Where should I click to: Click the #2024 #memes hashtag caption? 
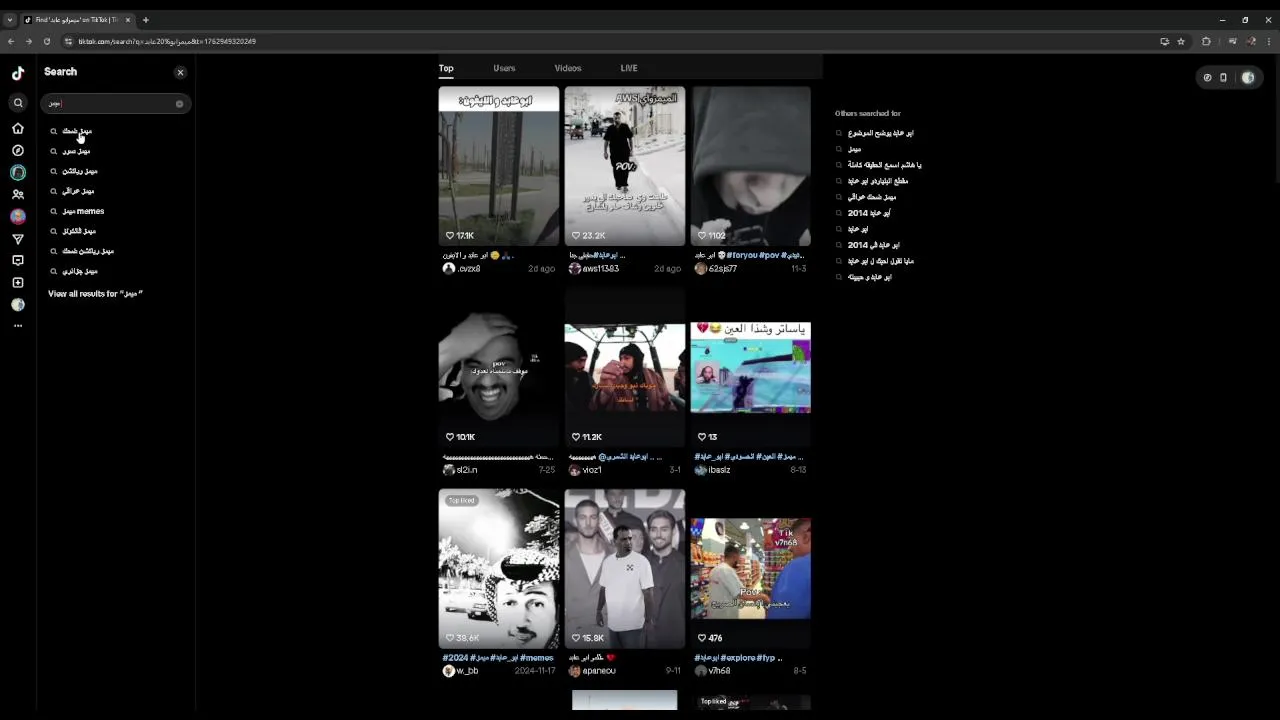(498, 658)
